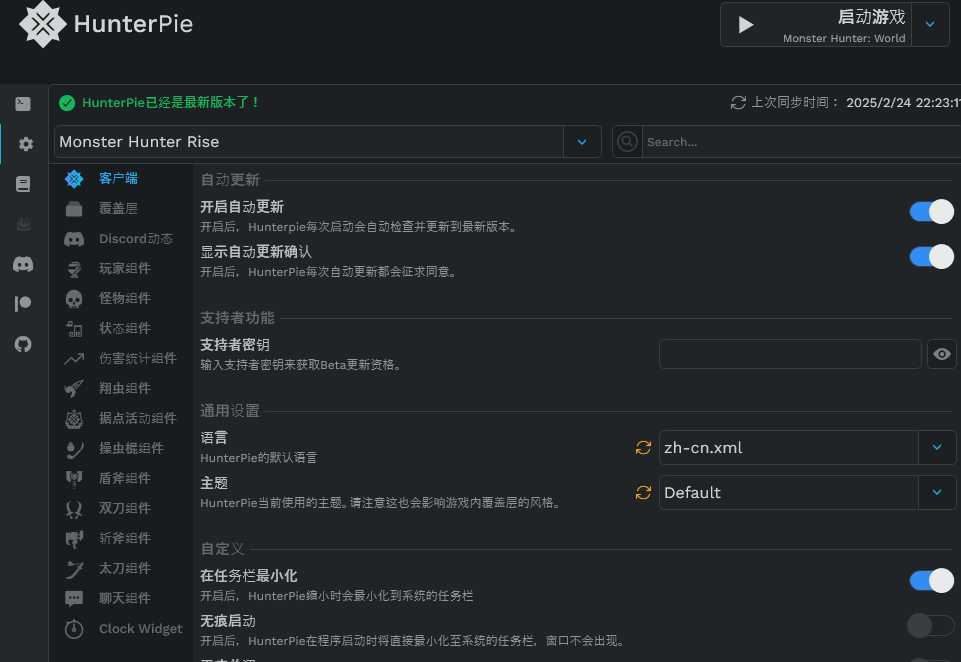This screenshot has height=662, width=961.
Task: Enable 无痕启动 switch
Action: [x=931, y=626]
